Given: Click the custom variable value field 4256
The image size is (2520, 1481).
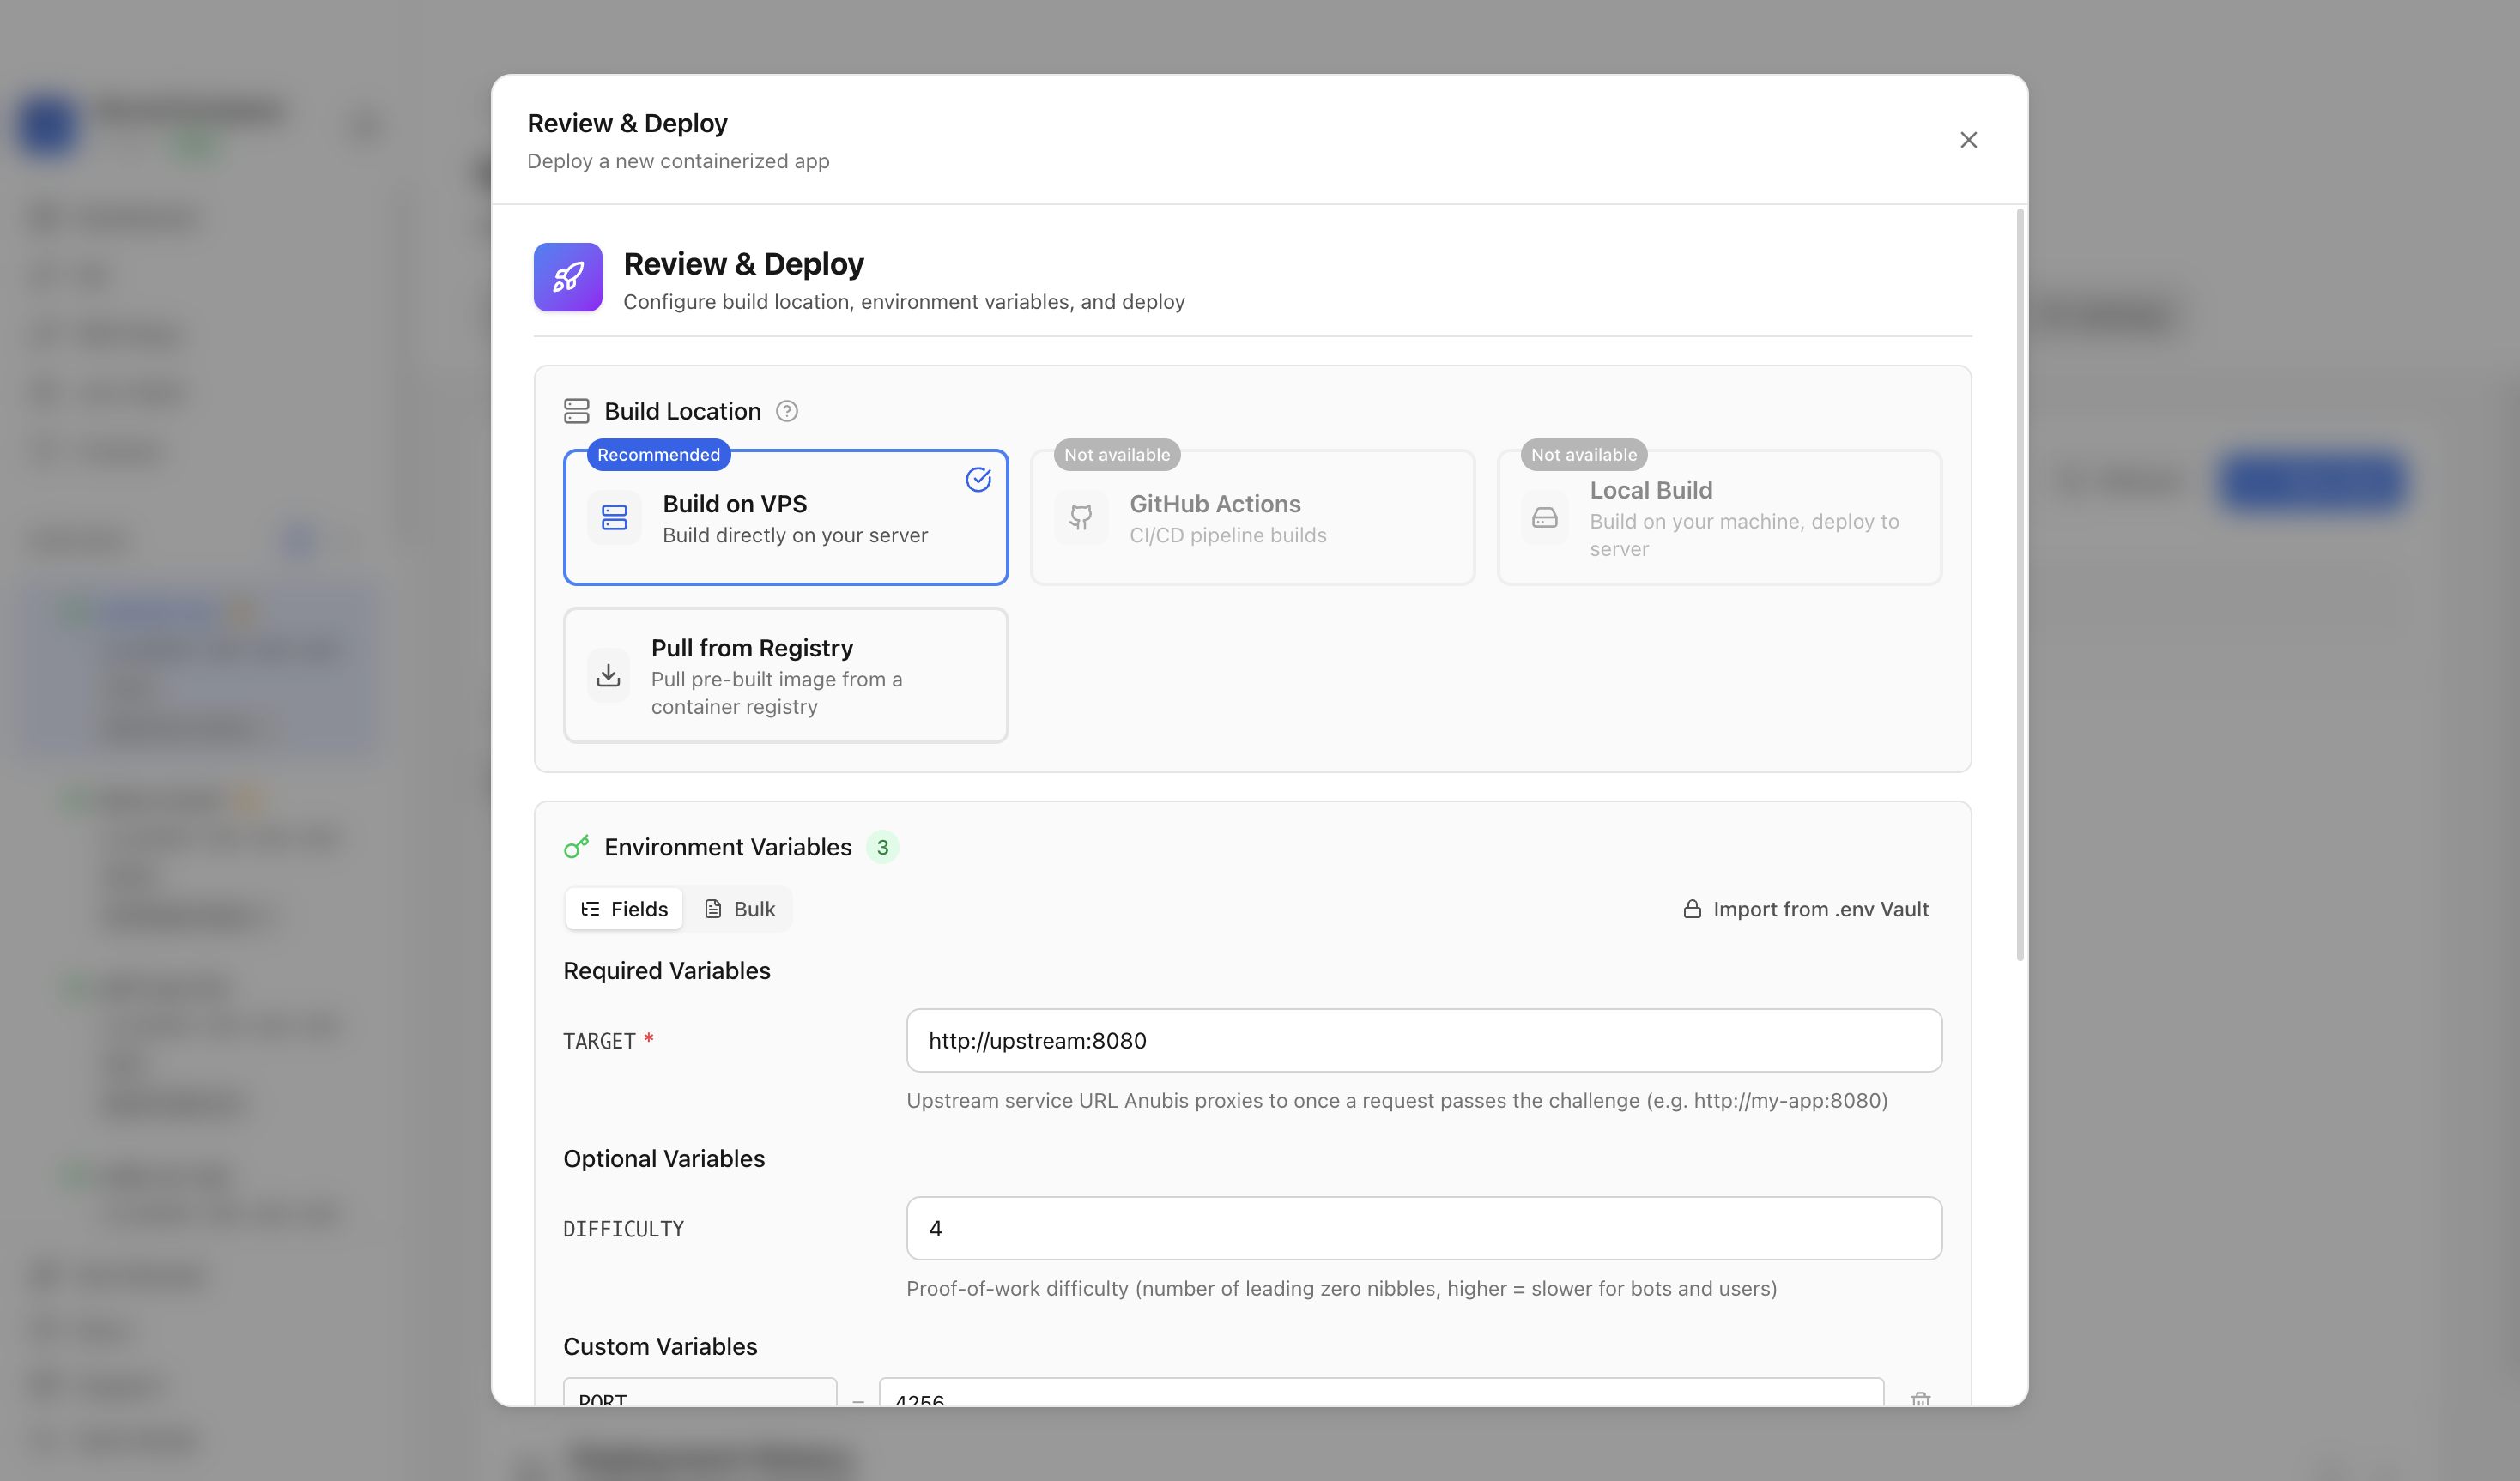Looking at the screenshot, I should tap(1381, 1393).
